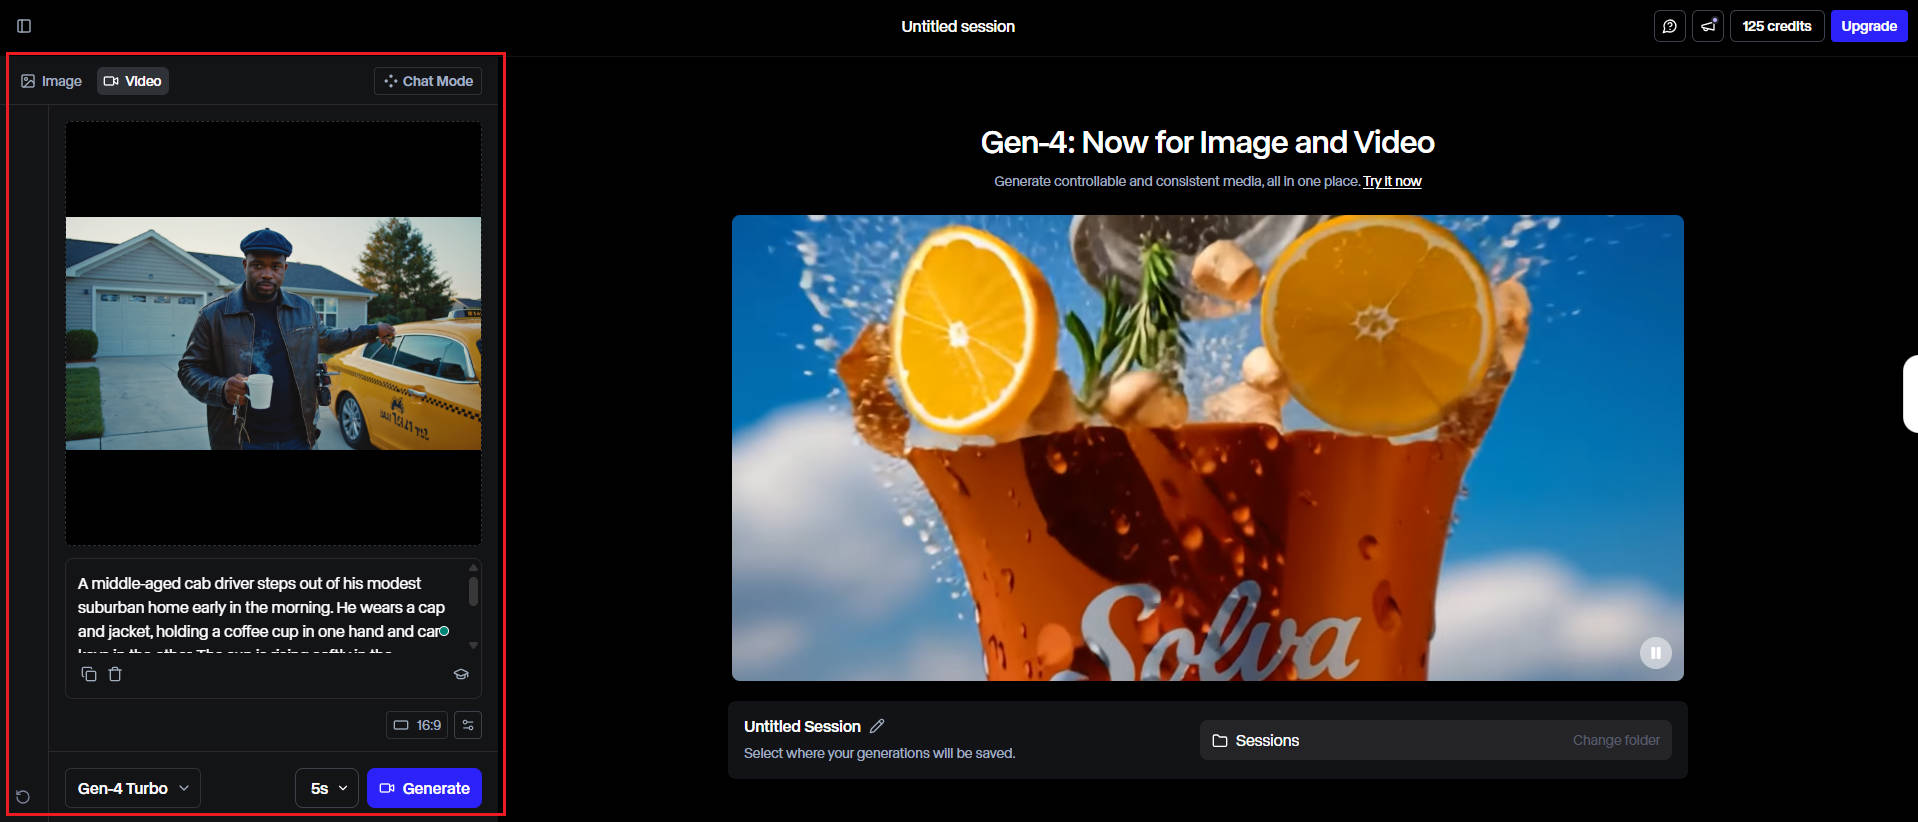
Task: Click the green dot in the prompt box
Action: coord(444,631)
